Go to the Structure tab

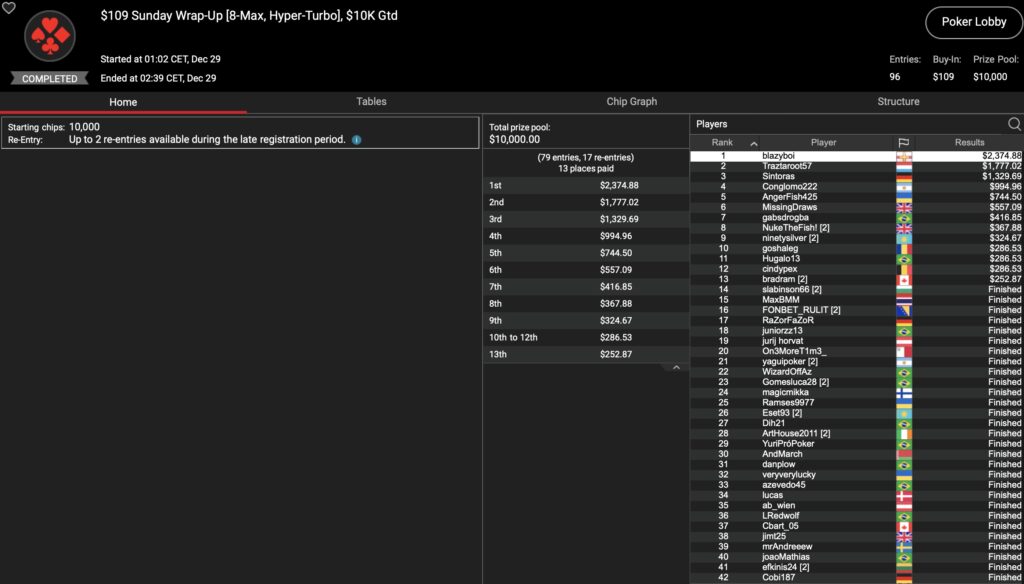click(898, 102)
